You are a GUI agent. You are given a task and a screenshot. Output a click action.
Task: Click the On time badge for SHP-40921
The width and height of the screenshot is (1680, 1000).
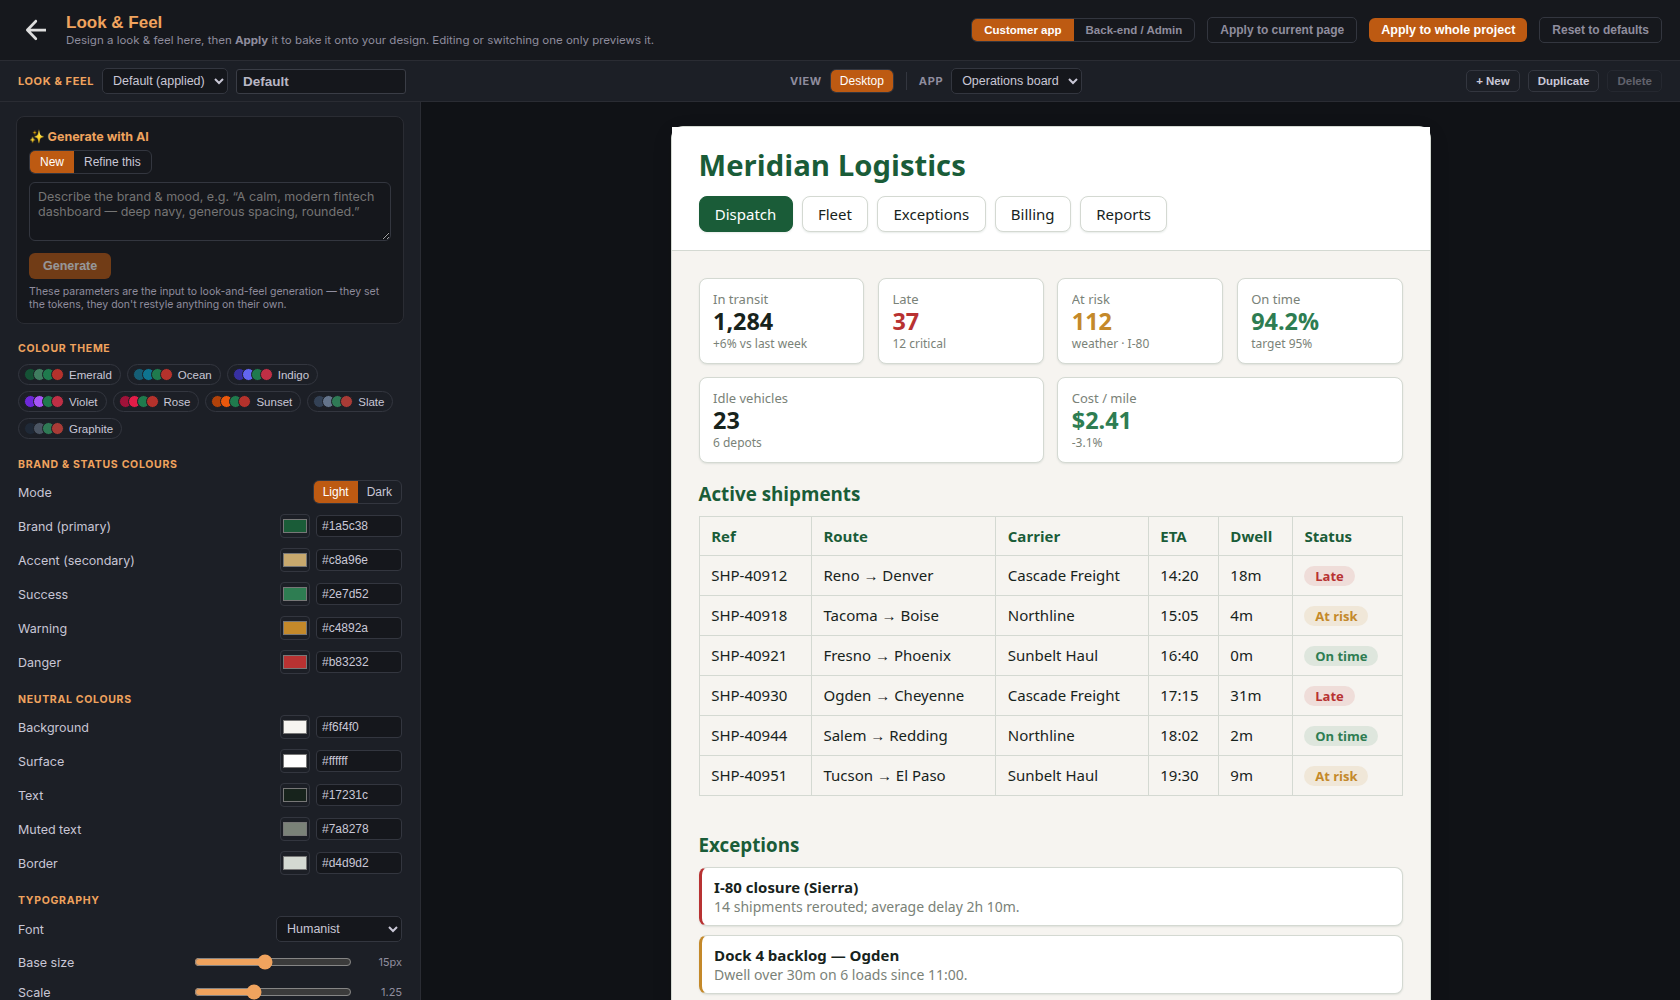click(1341, 656)
